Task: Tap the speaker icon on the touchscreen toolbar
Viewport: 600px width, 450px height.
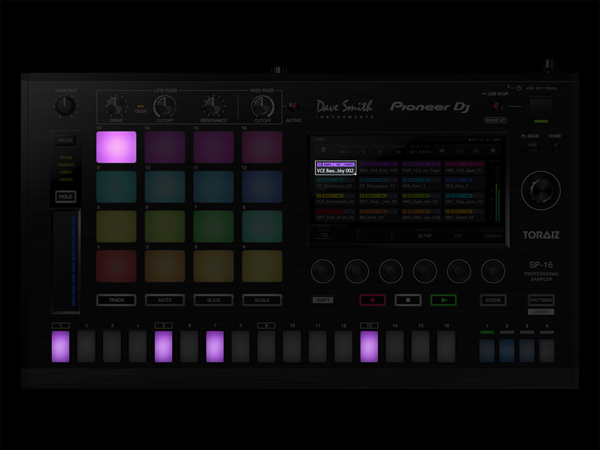Action: click(x=442, y=150)
